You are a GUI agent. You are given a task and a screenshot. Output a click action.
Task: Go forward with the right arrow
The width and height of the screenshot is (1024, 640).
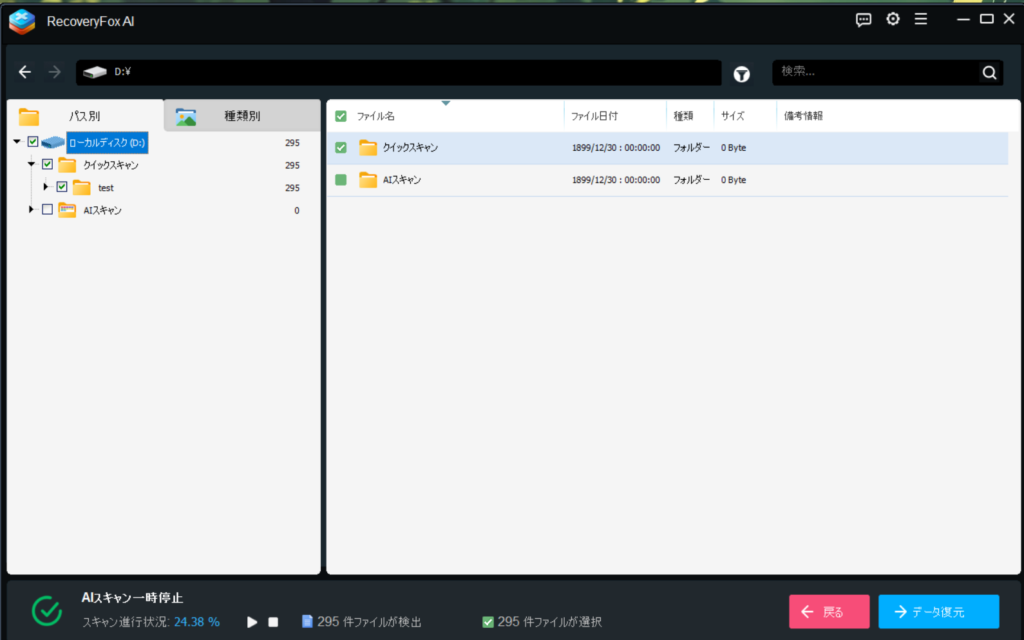click(55, 72)
